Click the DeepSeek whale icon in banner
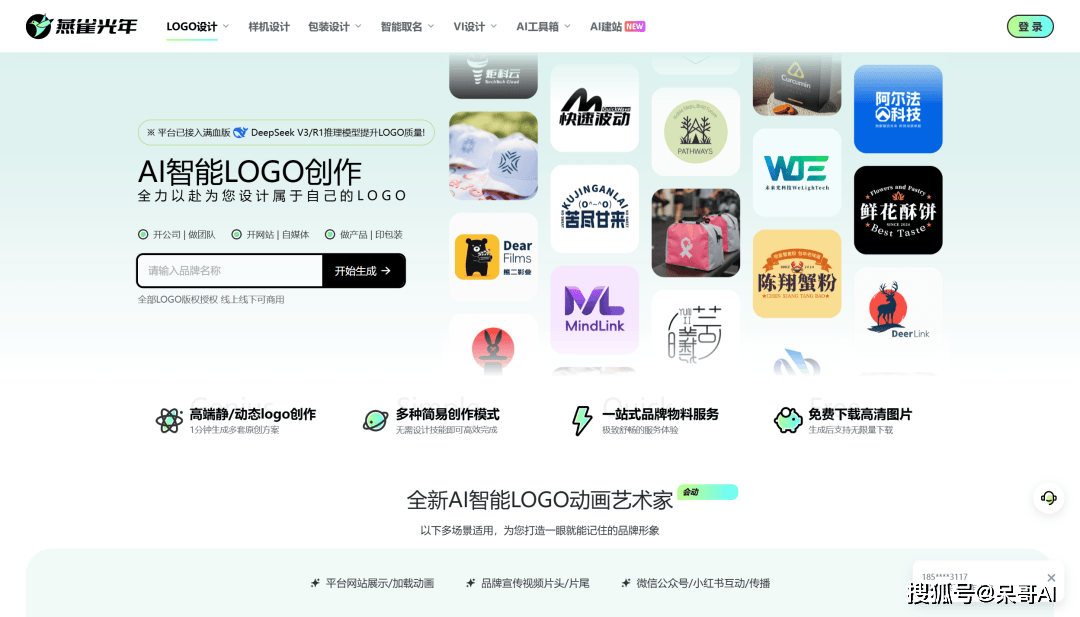This screenshot has width=1080, height=617. click(240, 132)
